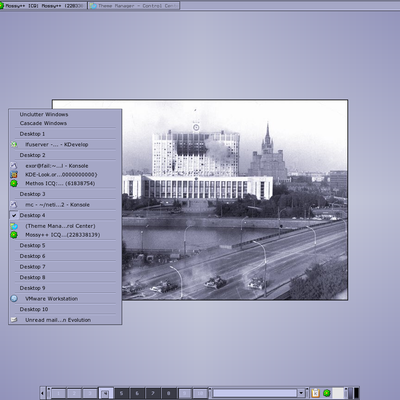Image resolution: width=400 pixels, height=400 pixels.
Task: Click Konsole icon beside the mc entry
Action: tap(14, 205)
